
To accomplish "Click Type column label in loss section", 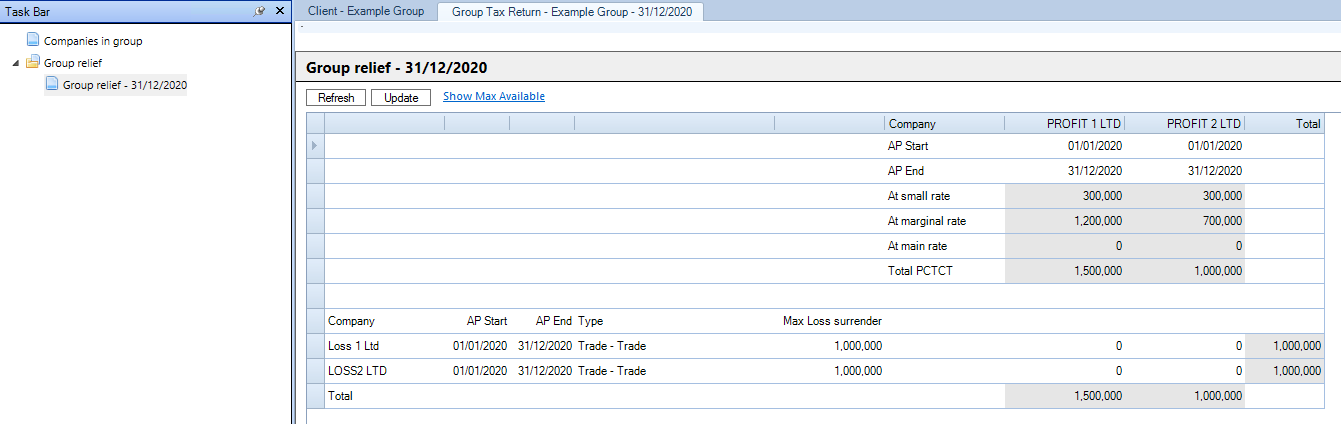I will (590, 321).
